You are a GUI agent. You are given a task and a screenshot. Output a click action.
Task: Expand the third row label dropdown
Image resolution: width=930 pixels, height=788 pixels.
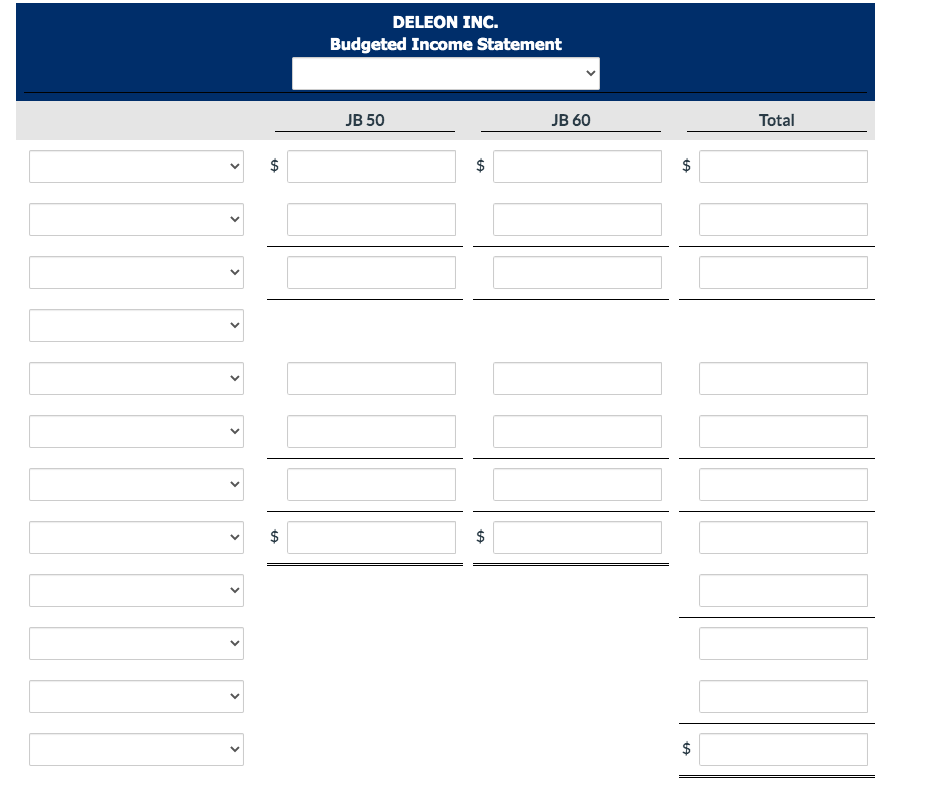tap(136, 272)
